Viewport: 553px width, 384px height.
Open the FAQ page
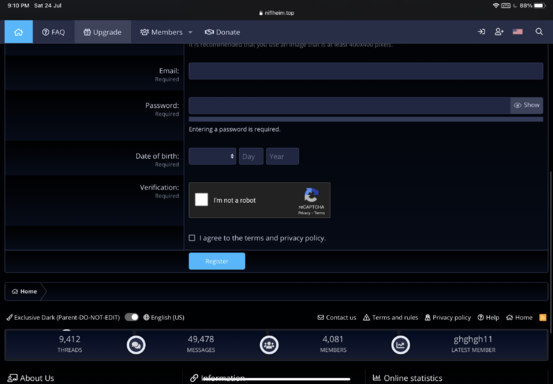coord(54,32)
